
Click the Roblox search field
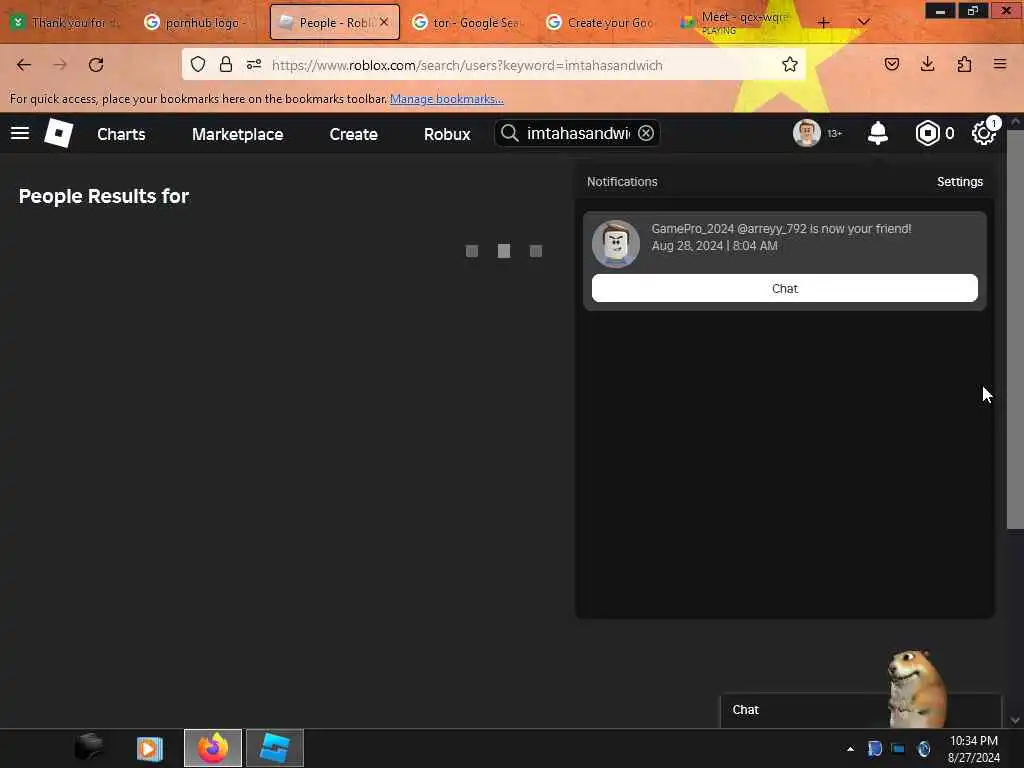(x=578, y=133)
